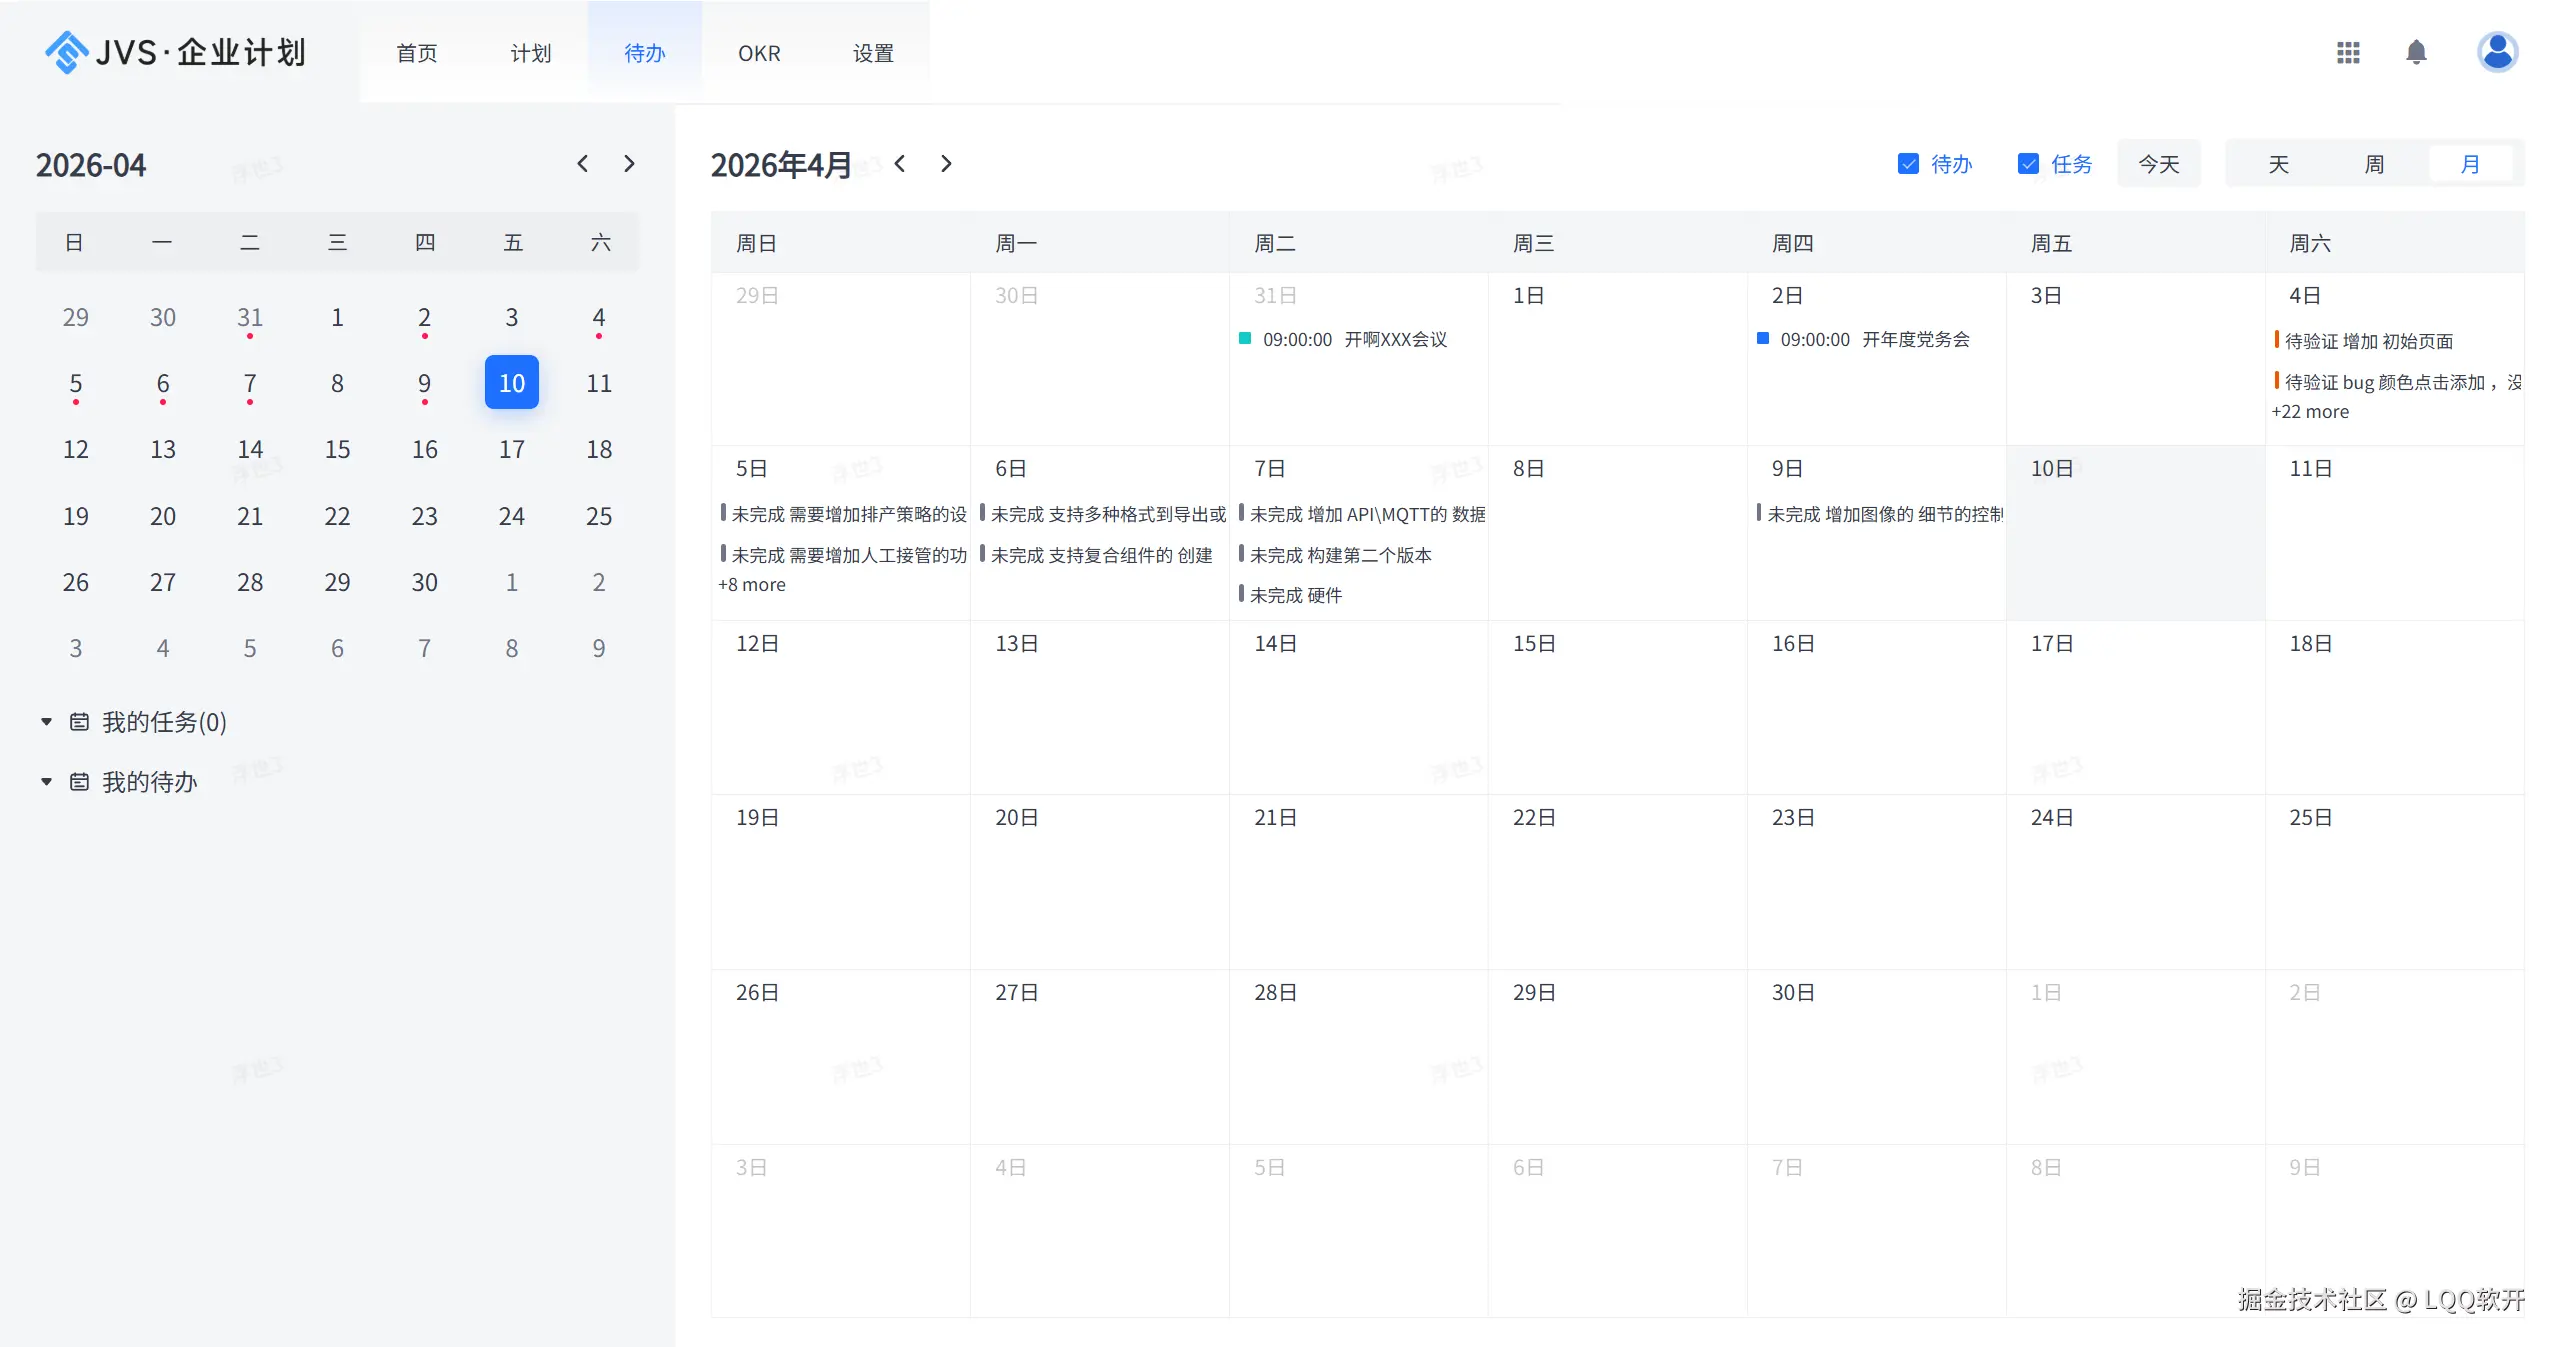Screen dimensions: 2559x1347
Task: Expand +22 more on April 4
Action: click(2309, 412)
